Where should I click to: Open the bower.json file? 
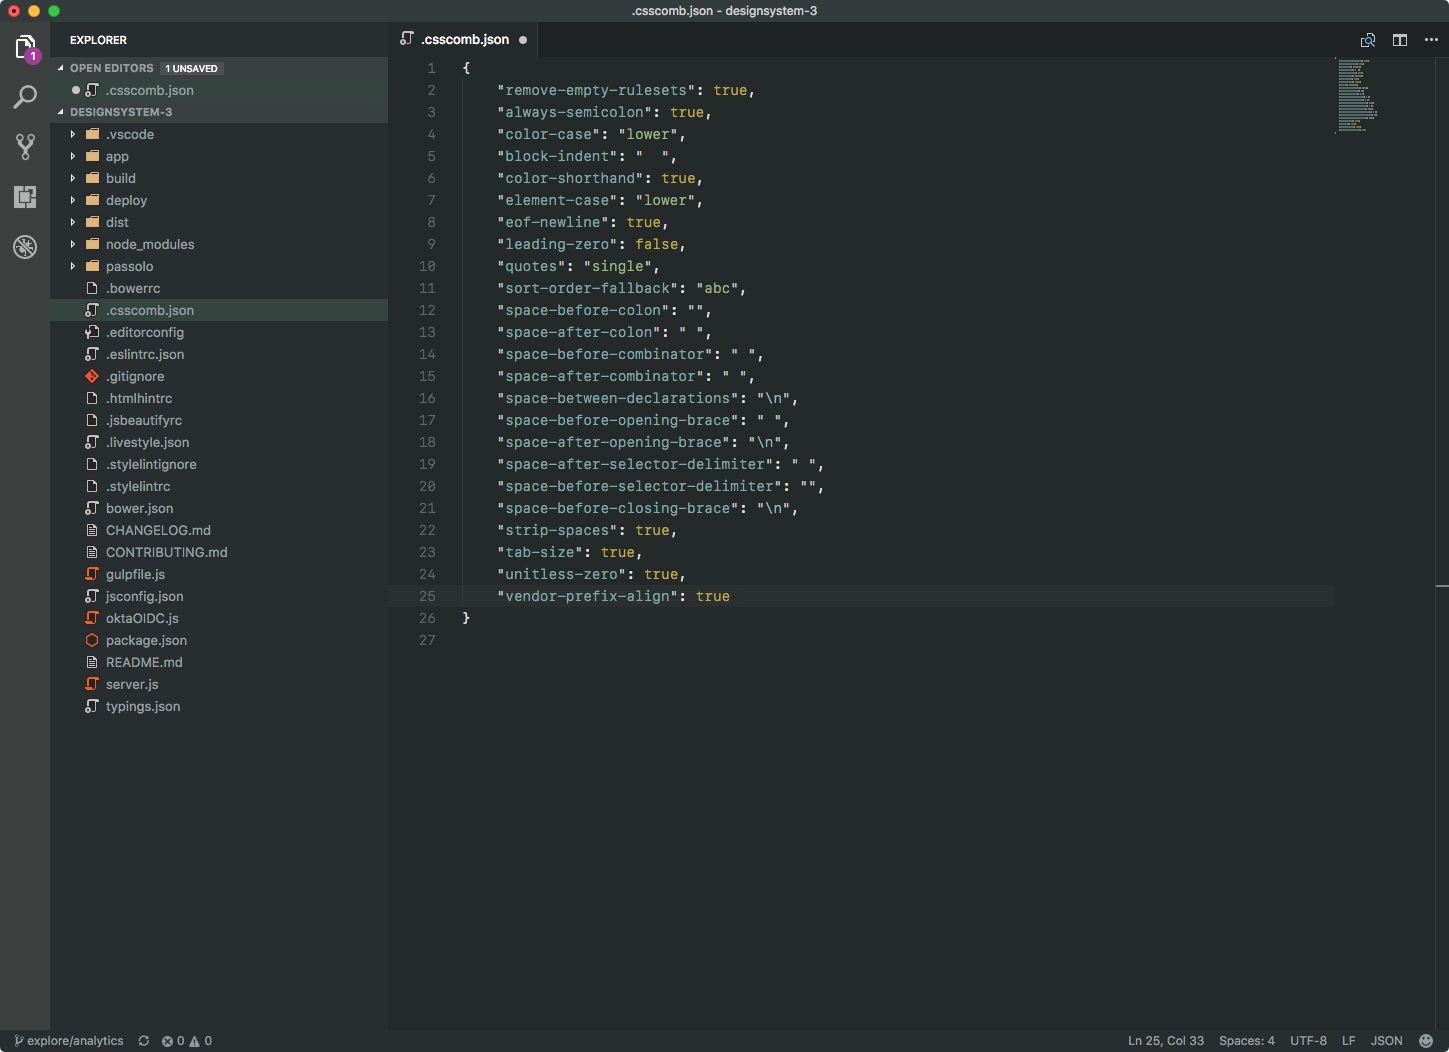[x=219, y=508]
